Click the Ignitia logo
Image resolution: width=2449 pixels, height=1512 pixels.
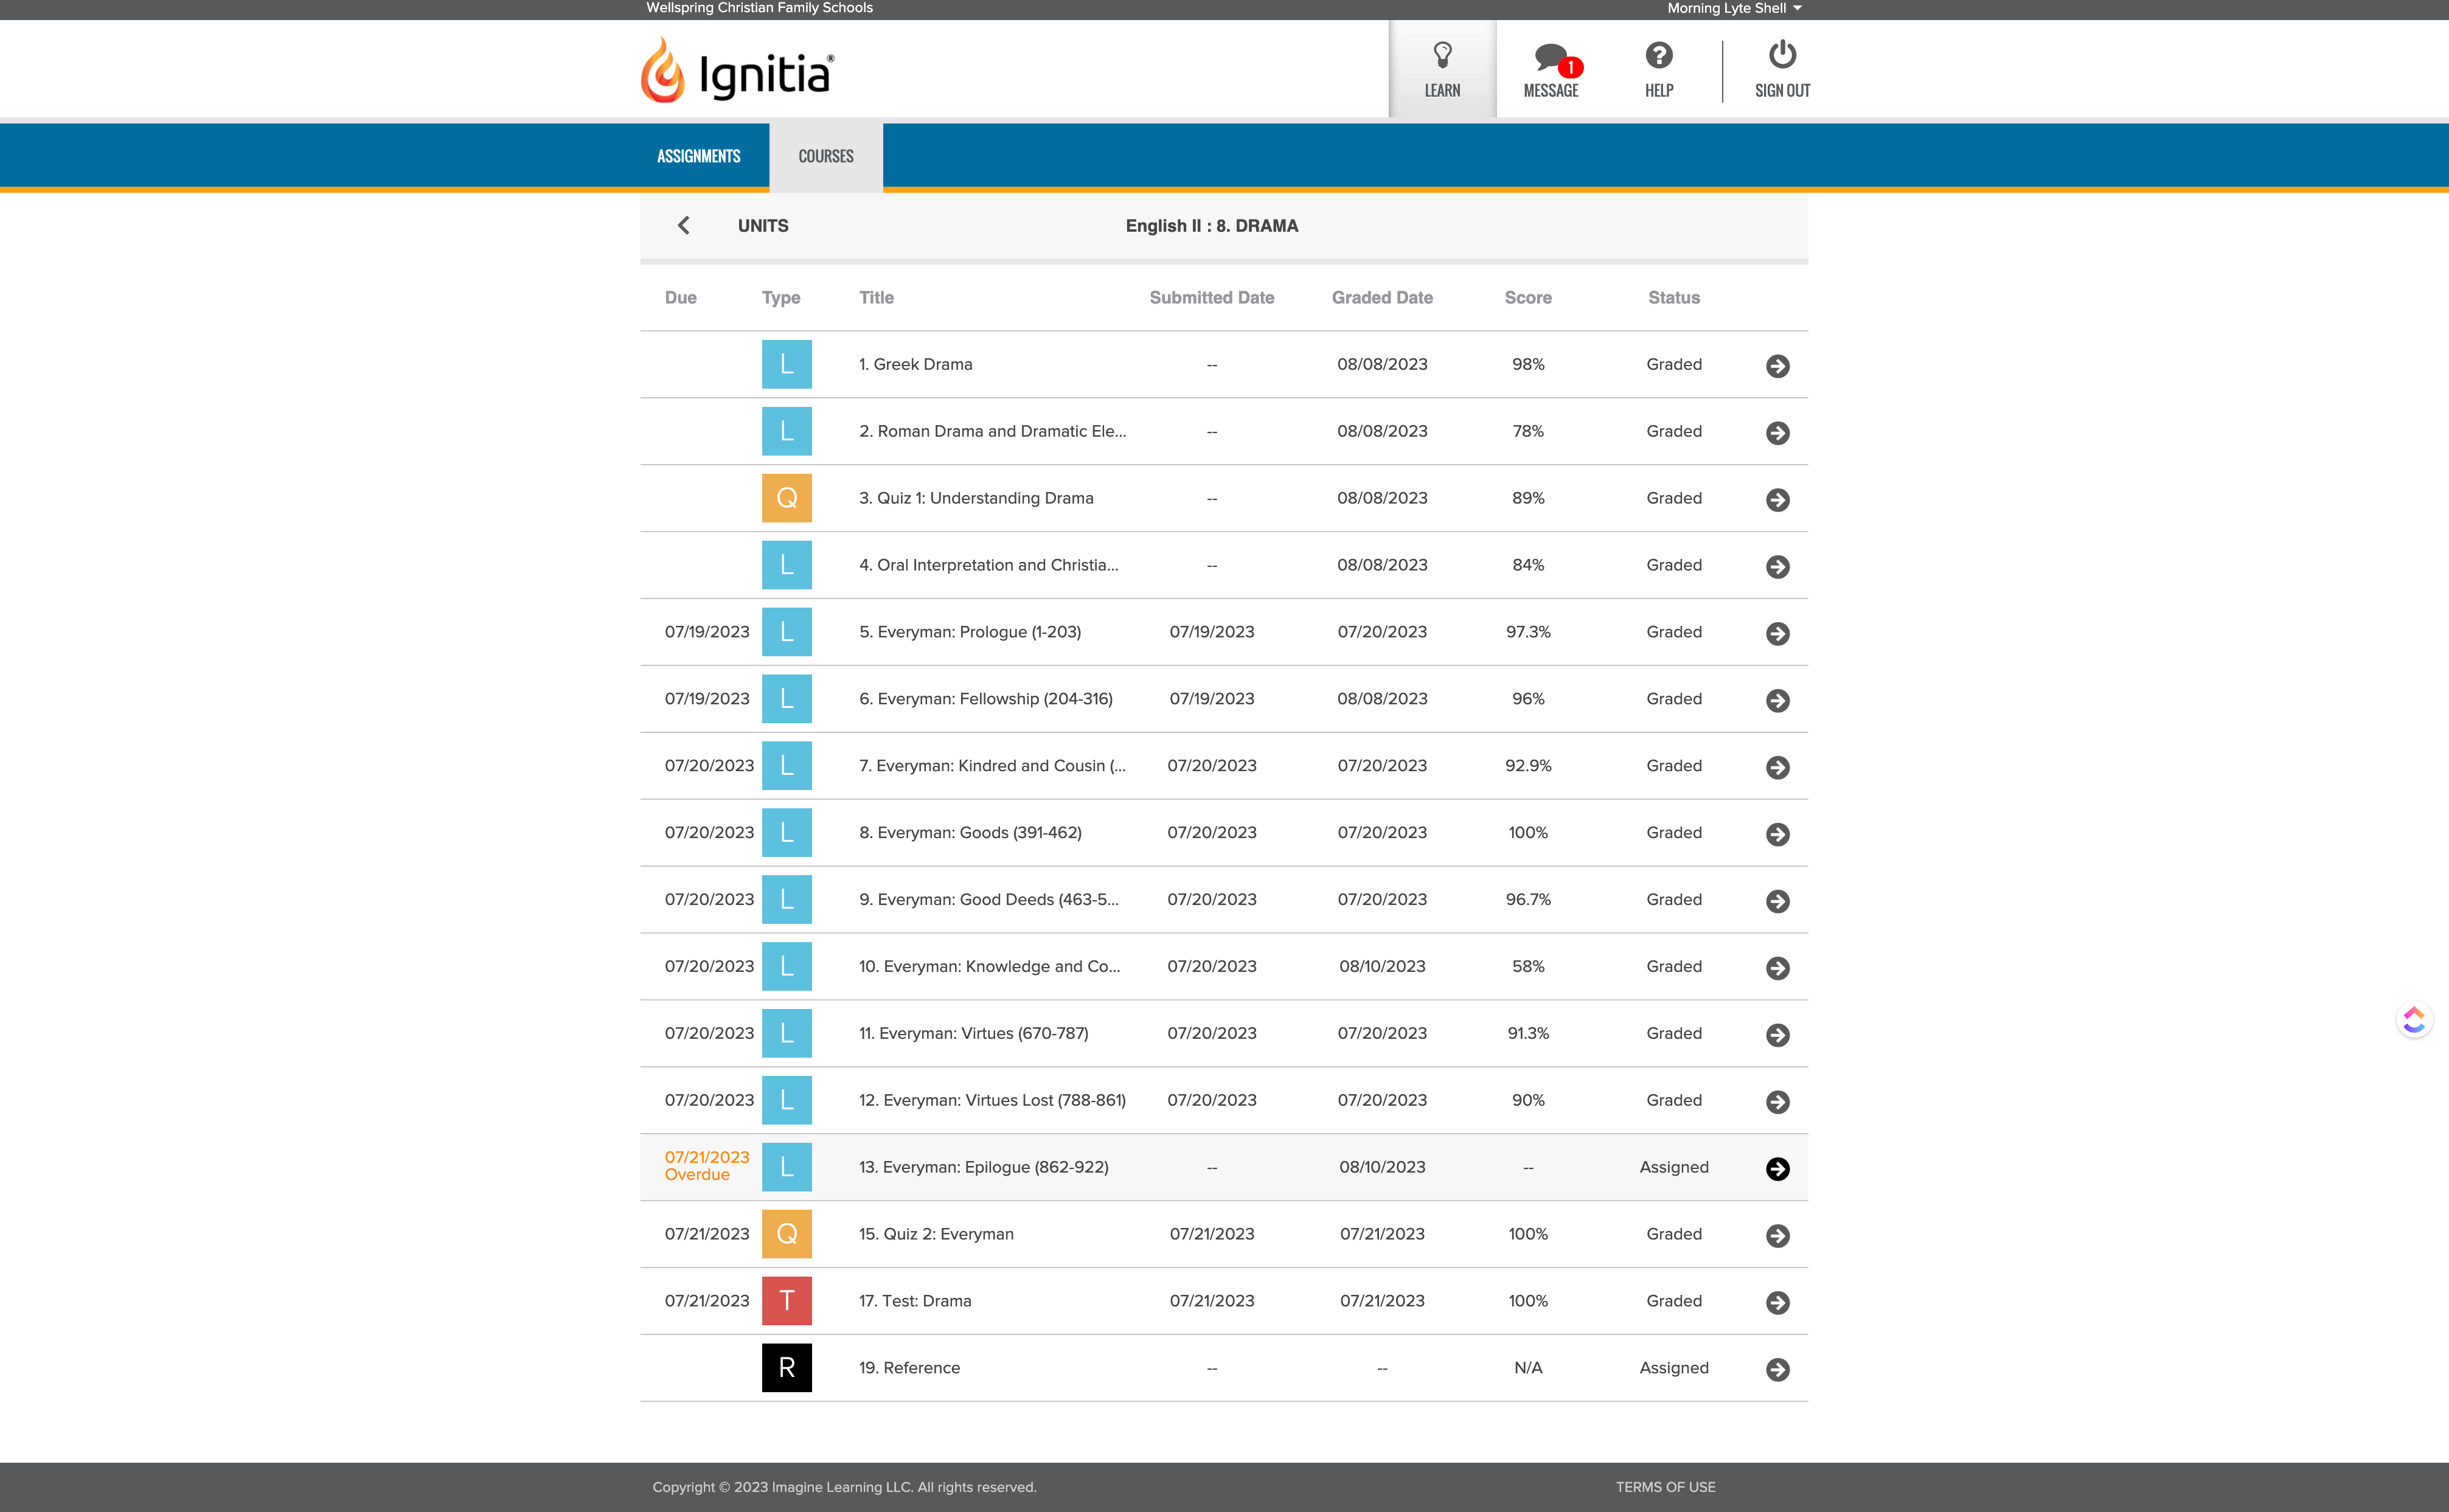(x=737, y=70)
